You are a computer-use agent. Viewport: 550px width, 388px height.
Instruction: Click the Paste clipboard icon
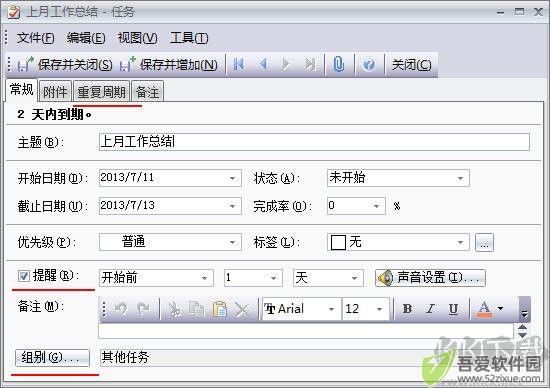coord(220,309)
